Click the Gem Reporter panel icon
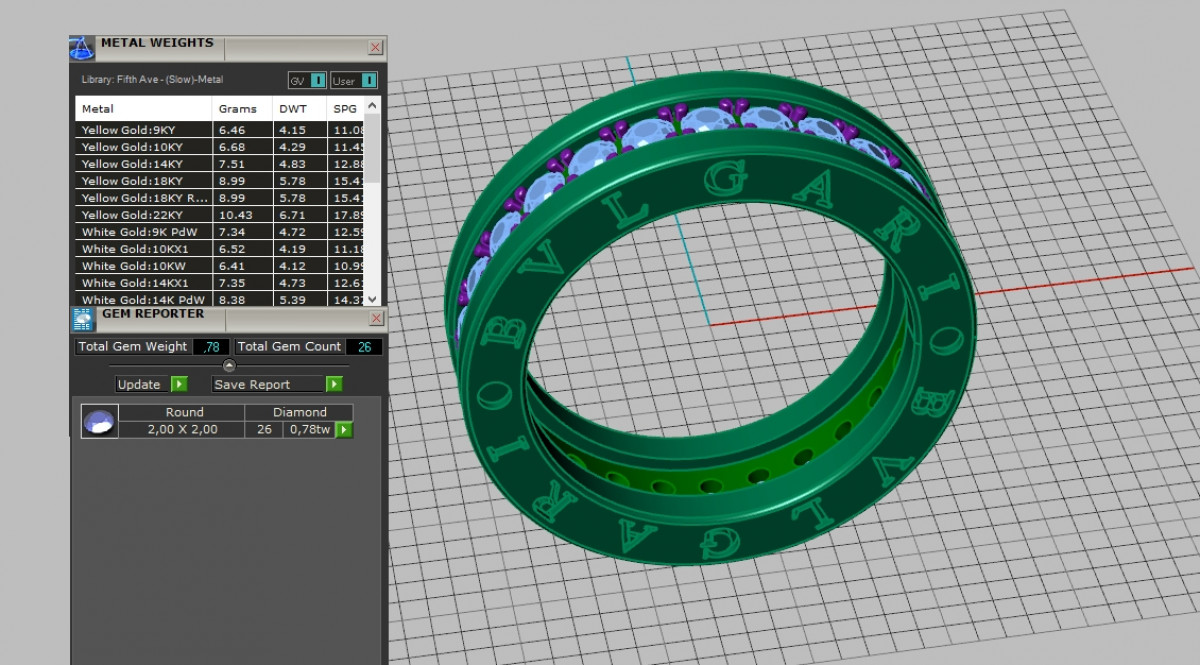Viewport: 1200px width, 665px height. (82, 320)
